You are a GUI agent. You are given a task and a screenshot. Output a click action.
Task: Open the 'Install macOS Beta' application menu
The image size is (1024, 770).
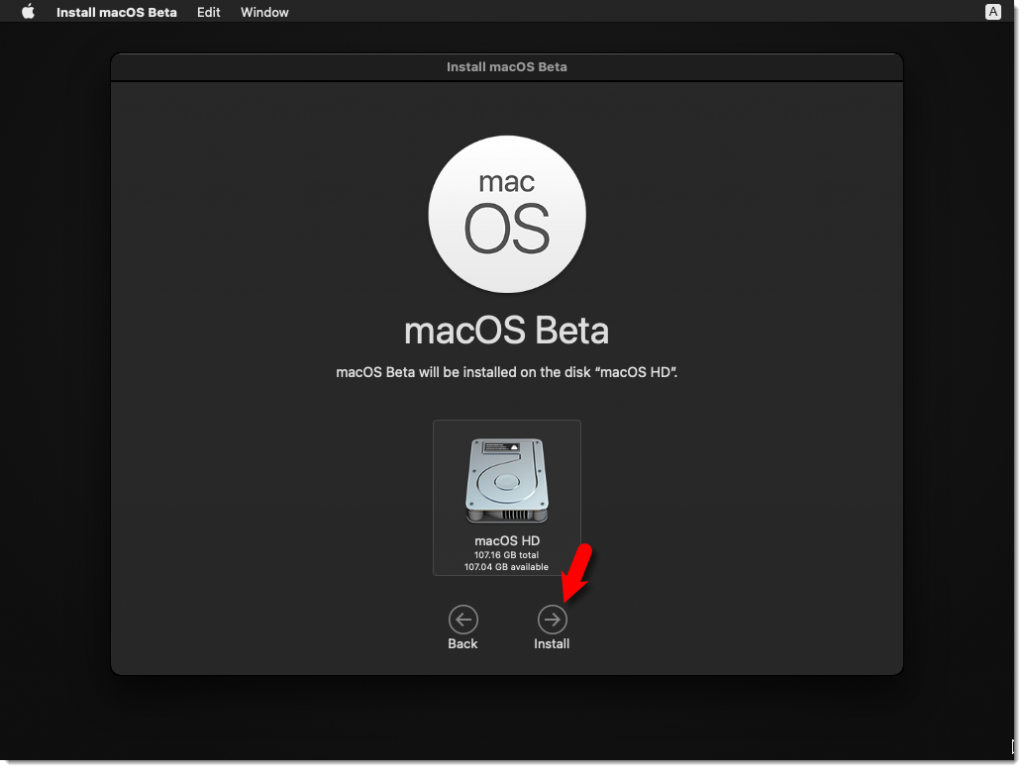click(x=116, y=13)
